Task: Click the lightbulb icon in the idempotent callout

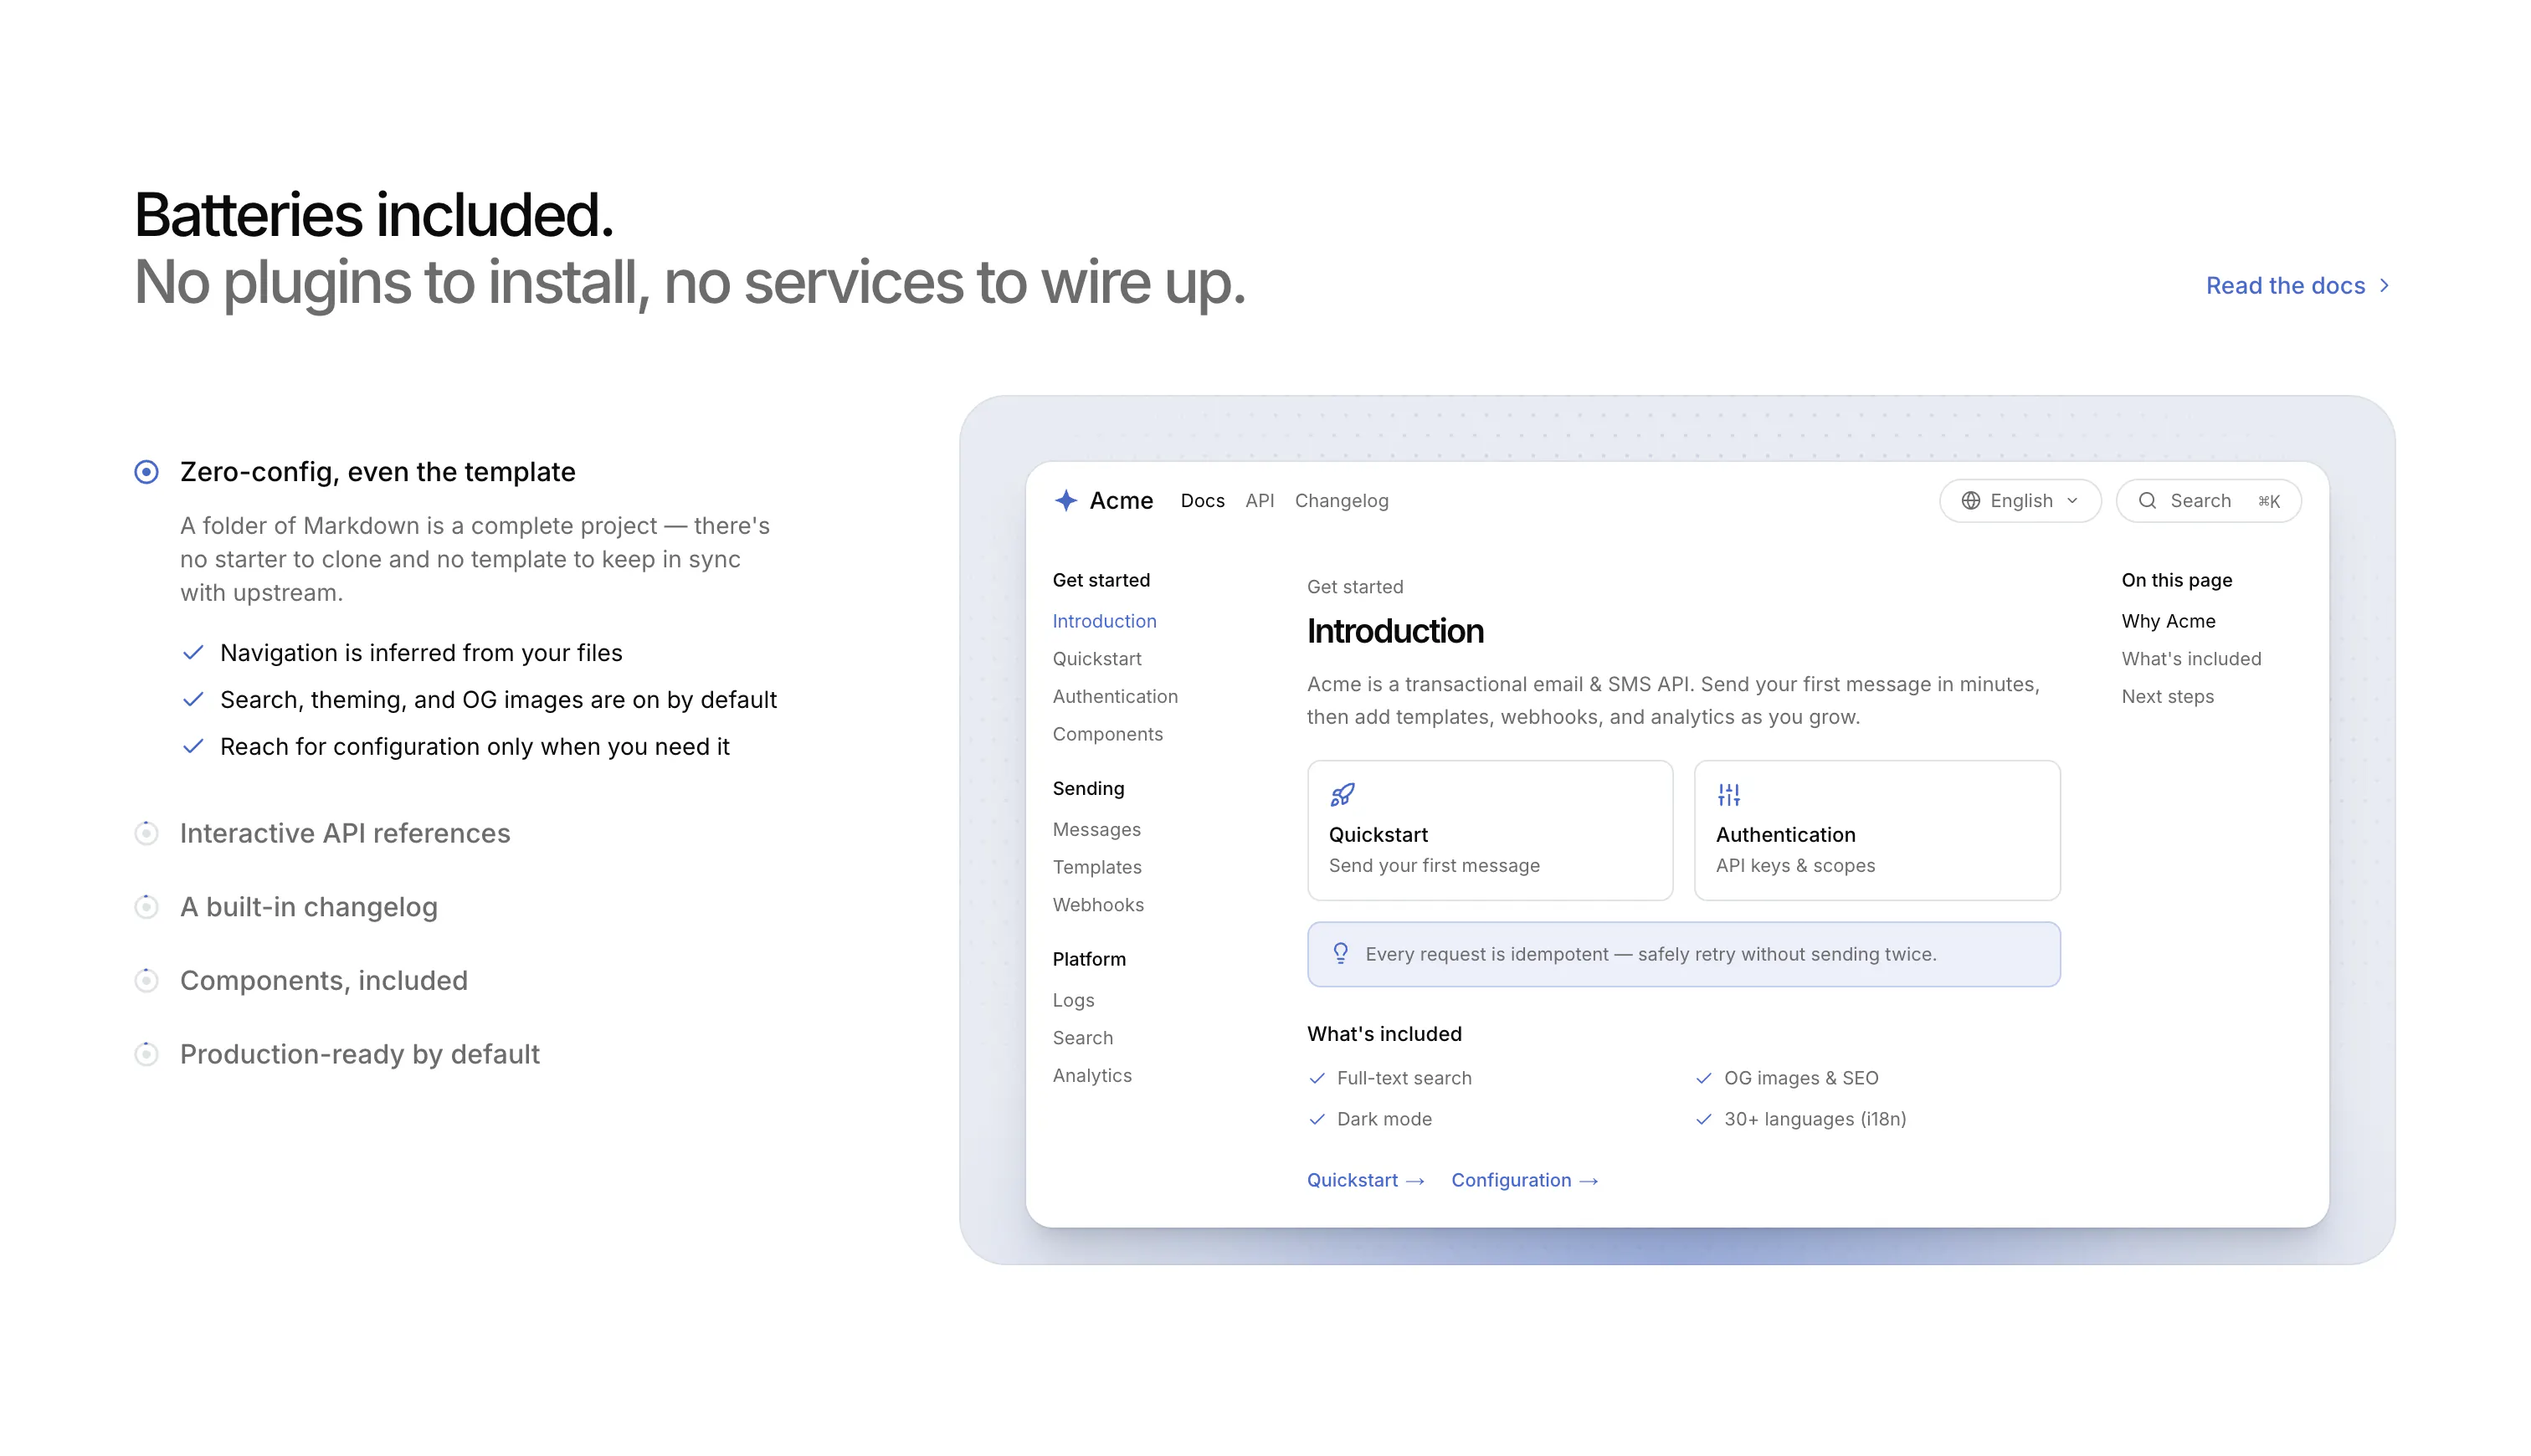Action: (1340, 953)
